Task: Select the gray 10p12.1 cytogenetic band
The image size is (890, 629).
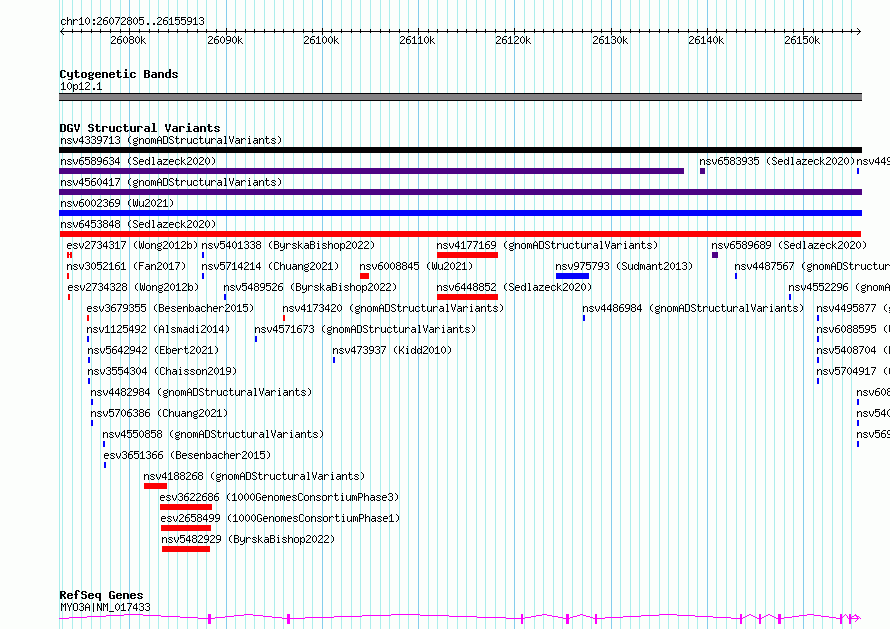Action: pos(460,97)
